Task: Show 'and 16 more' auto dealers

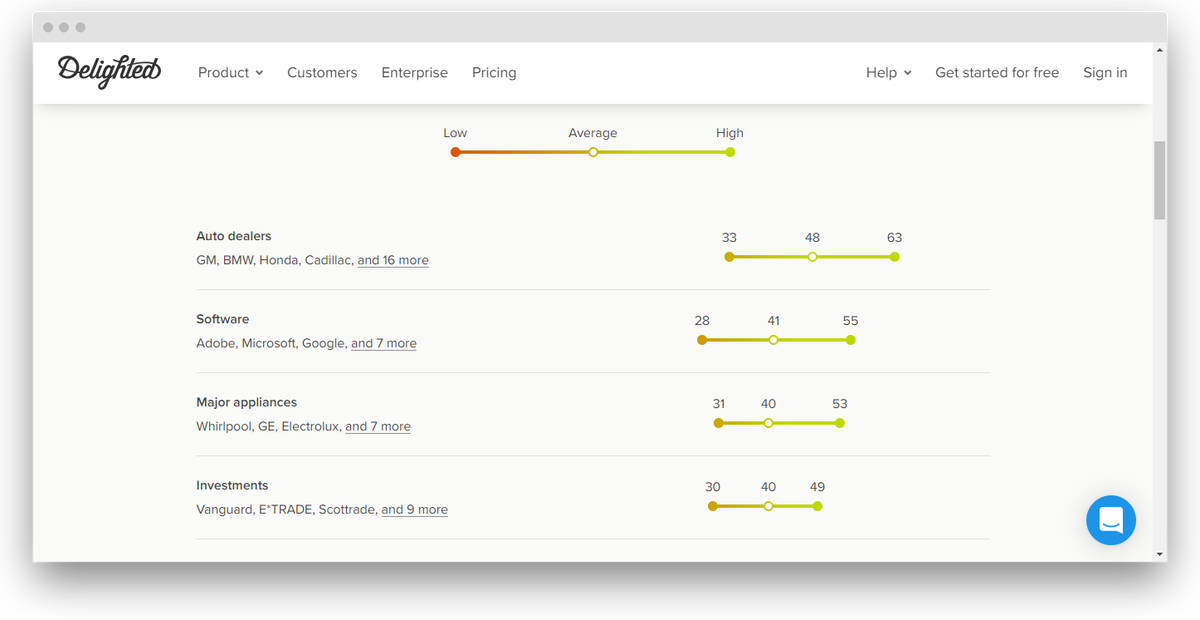Action: point(393,260)
